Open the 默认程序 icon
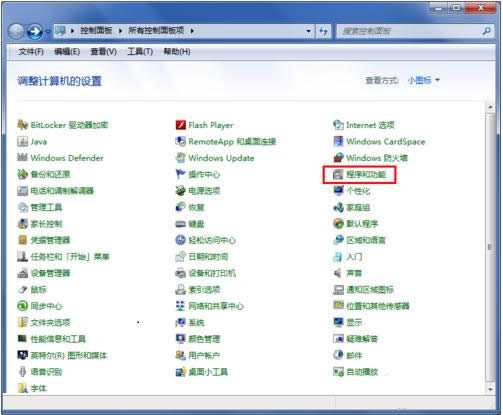Screen dimensions: 503x415 click(x=338, y=224)
